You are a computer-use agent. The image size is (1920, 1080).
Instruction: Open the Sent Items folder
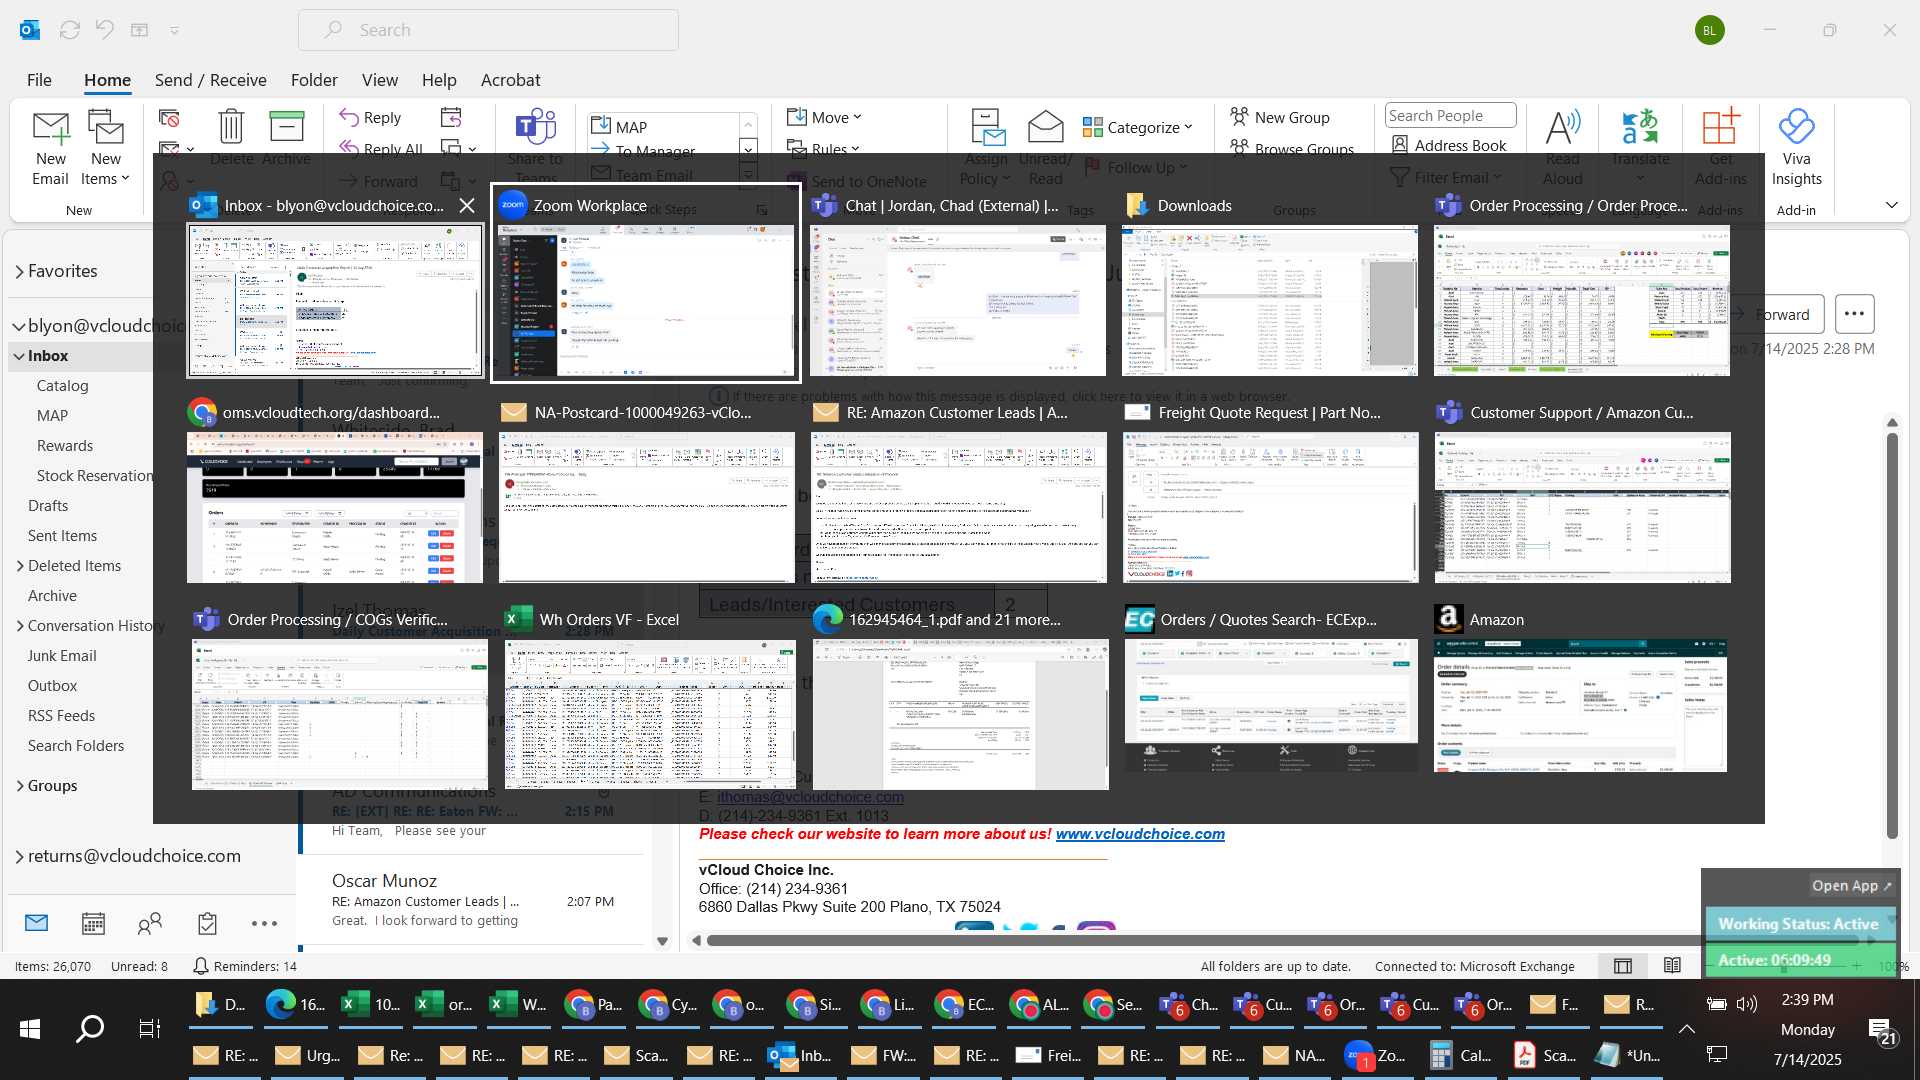62,536
